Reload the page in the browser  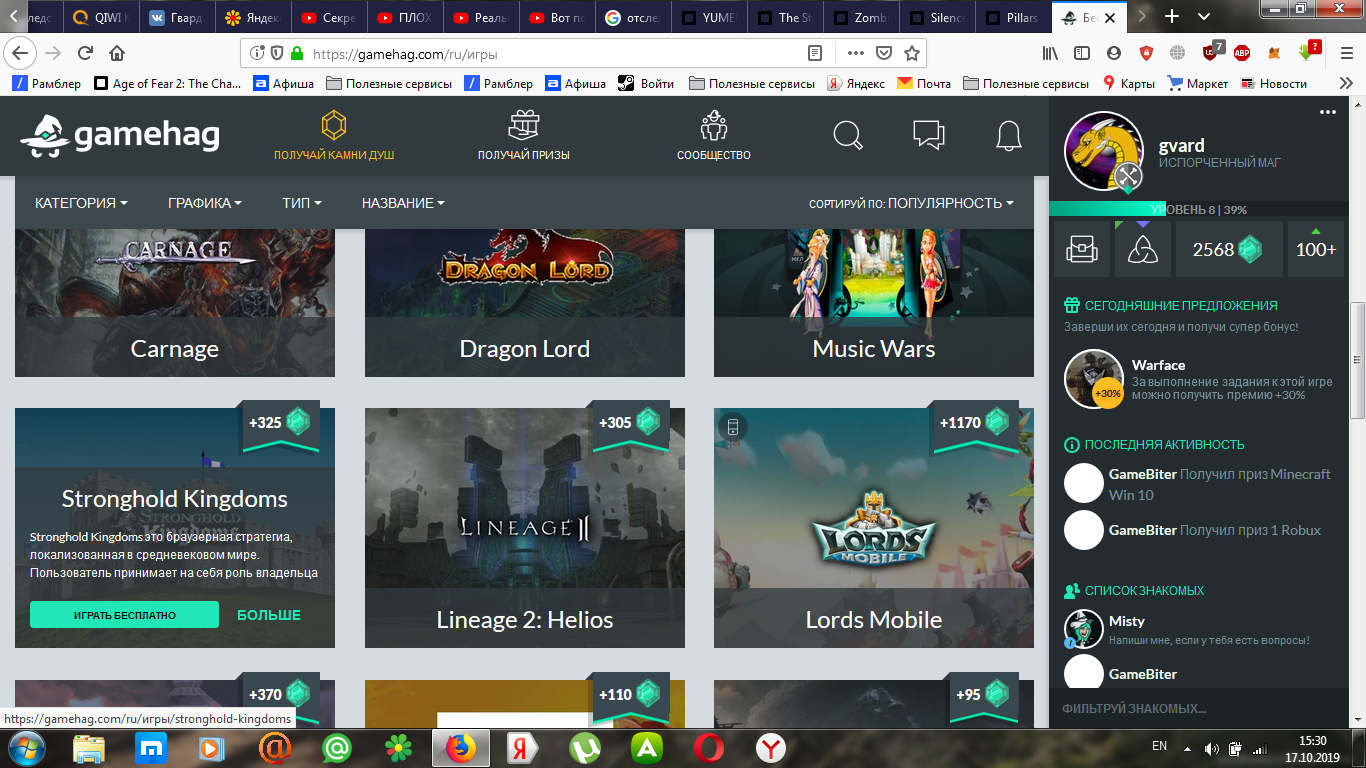click(x=85, y=53)
